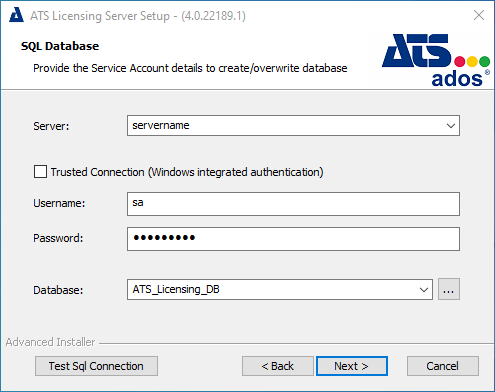Image resolution: width=495 pixels, height=392 pixels.
Task: Click the yellow dot in ATS logo
Action: (x=472, y=61)
